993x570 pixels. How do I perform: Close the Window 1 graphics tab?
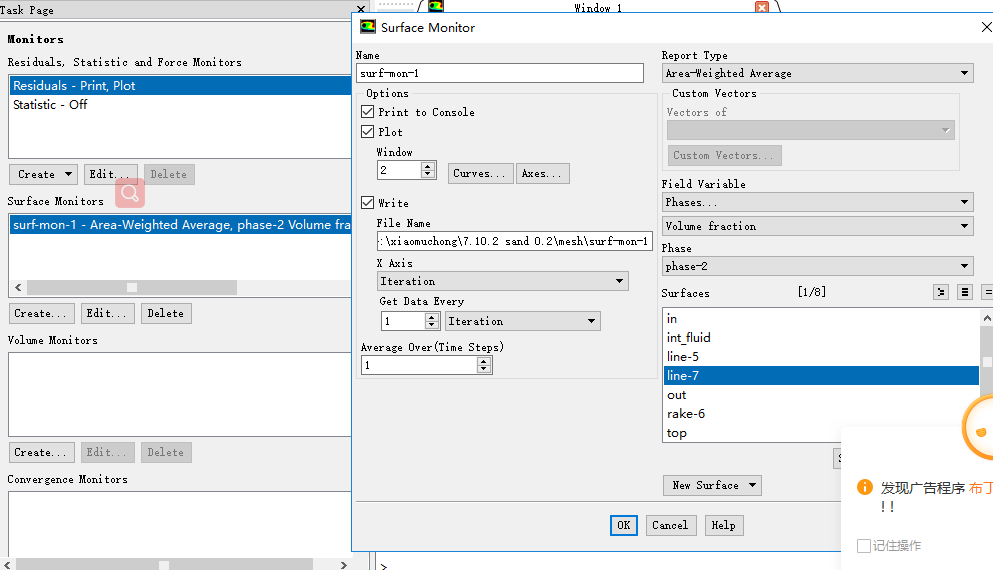pyautogui.click(x=762, y=8)
